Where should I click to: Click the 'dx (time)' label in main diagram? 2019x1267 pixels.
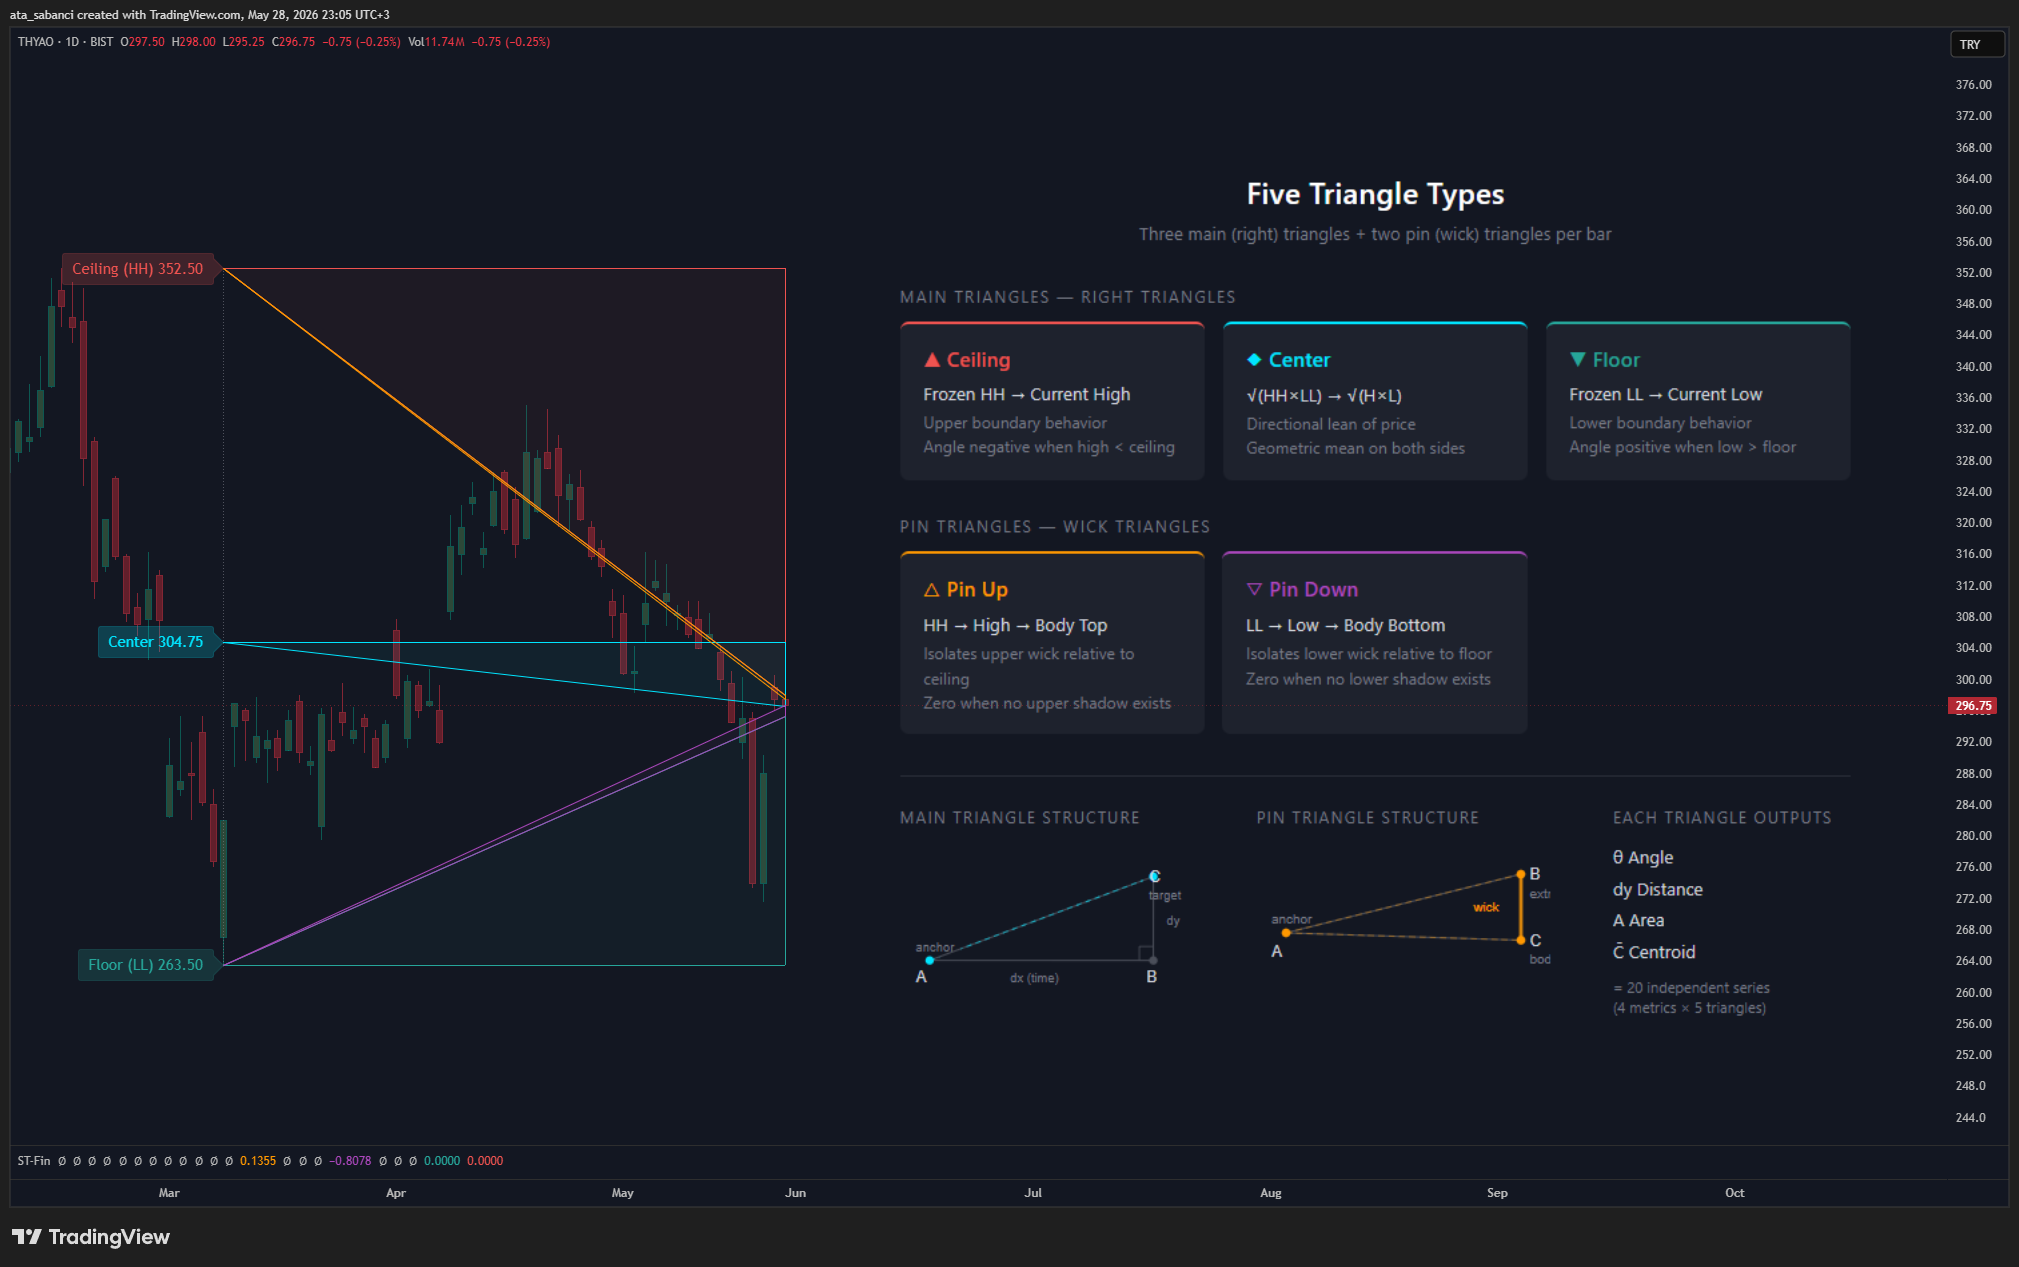coord(1034,978)
